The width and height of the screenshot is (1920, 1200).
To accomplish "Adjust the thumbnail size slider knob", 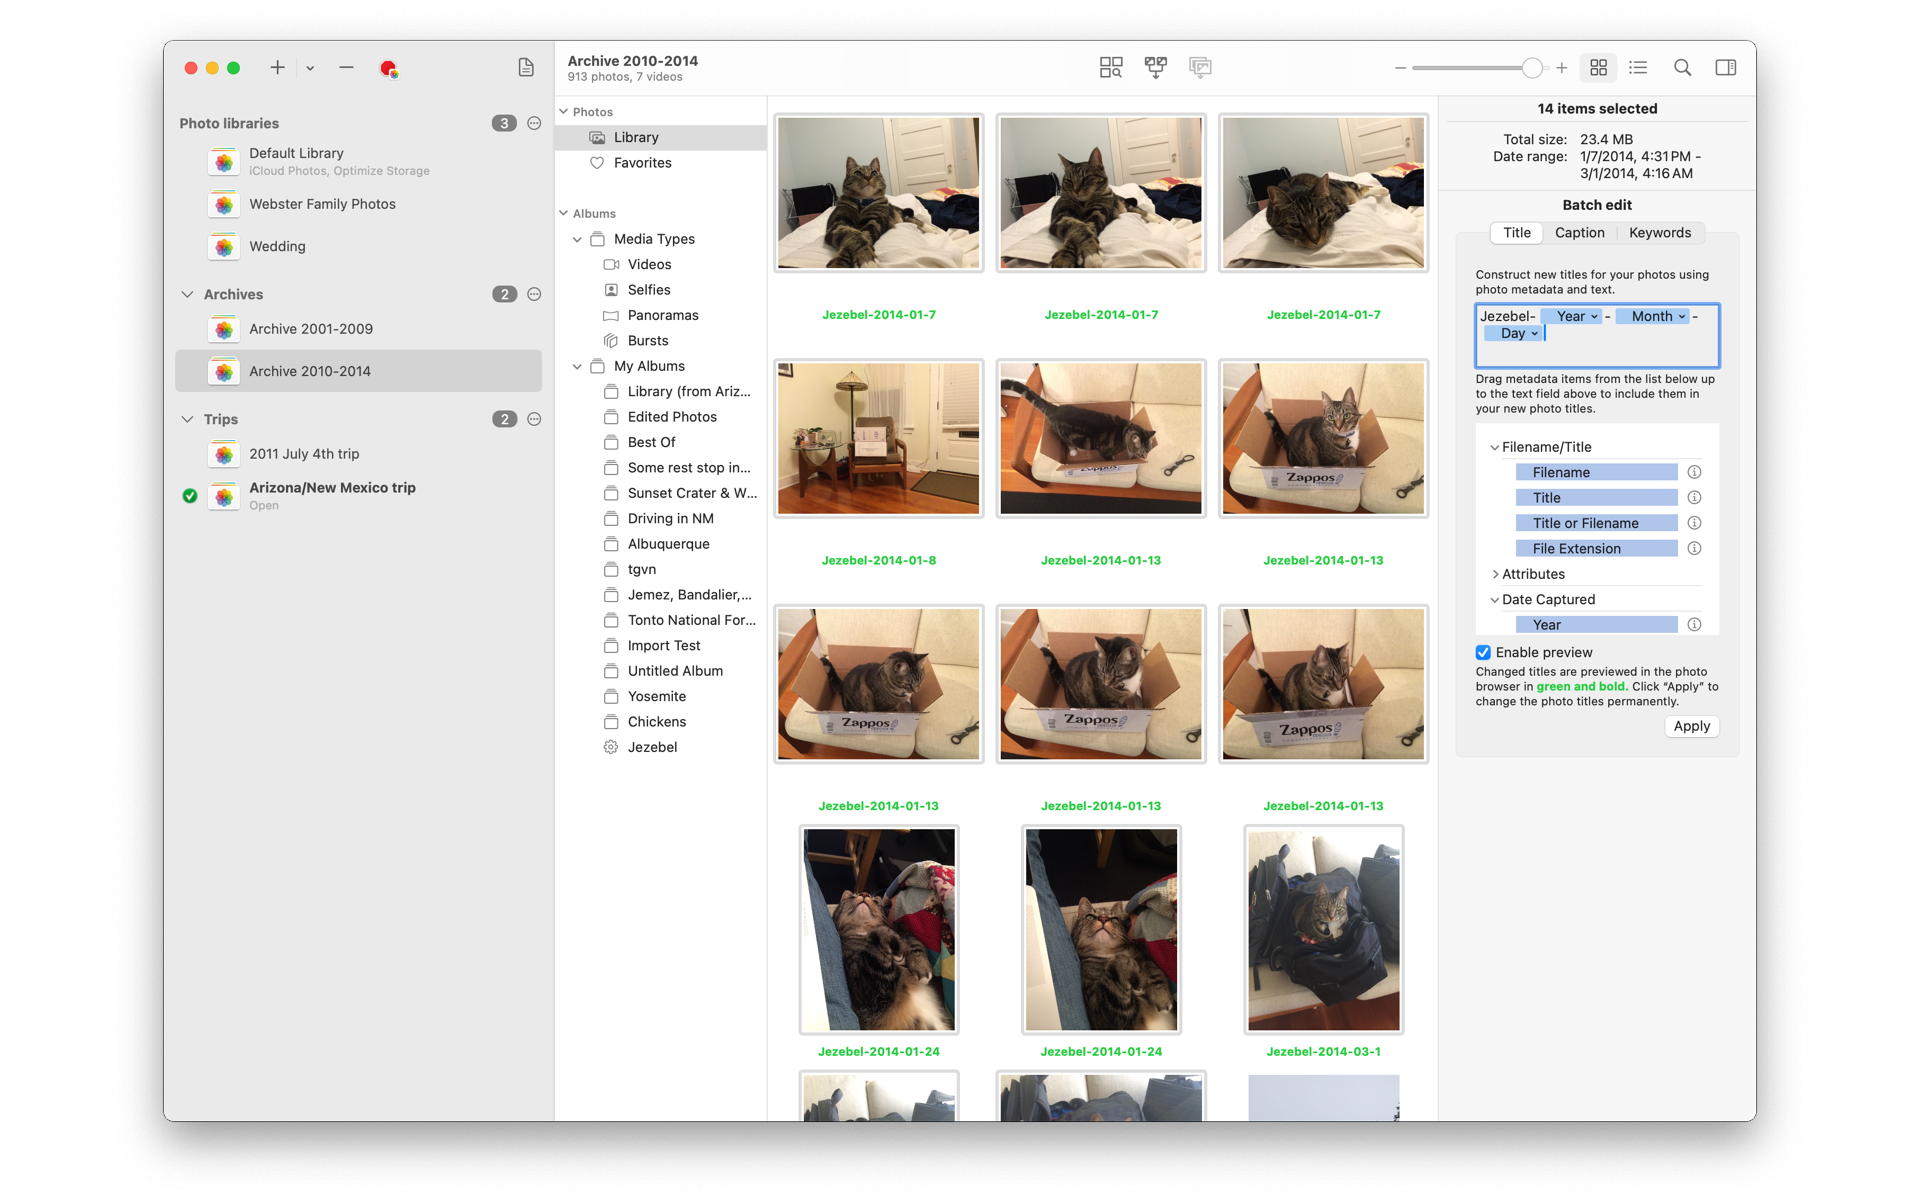I will (1532, 68).
